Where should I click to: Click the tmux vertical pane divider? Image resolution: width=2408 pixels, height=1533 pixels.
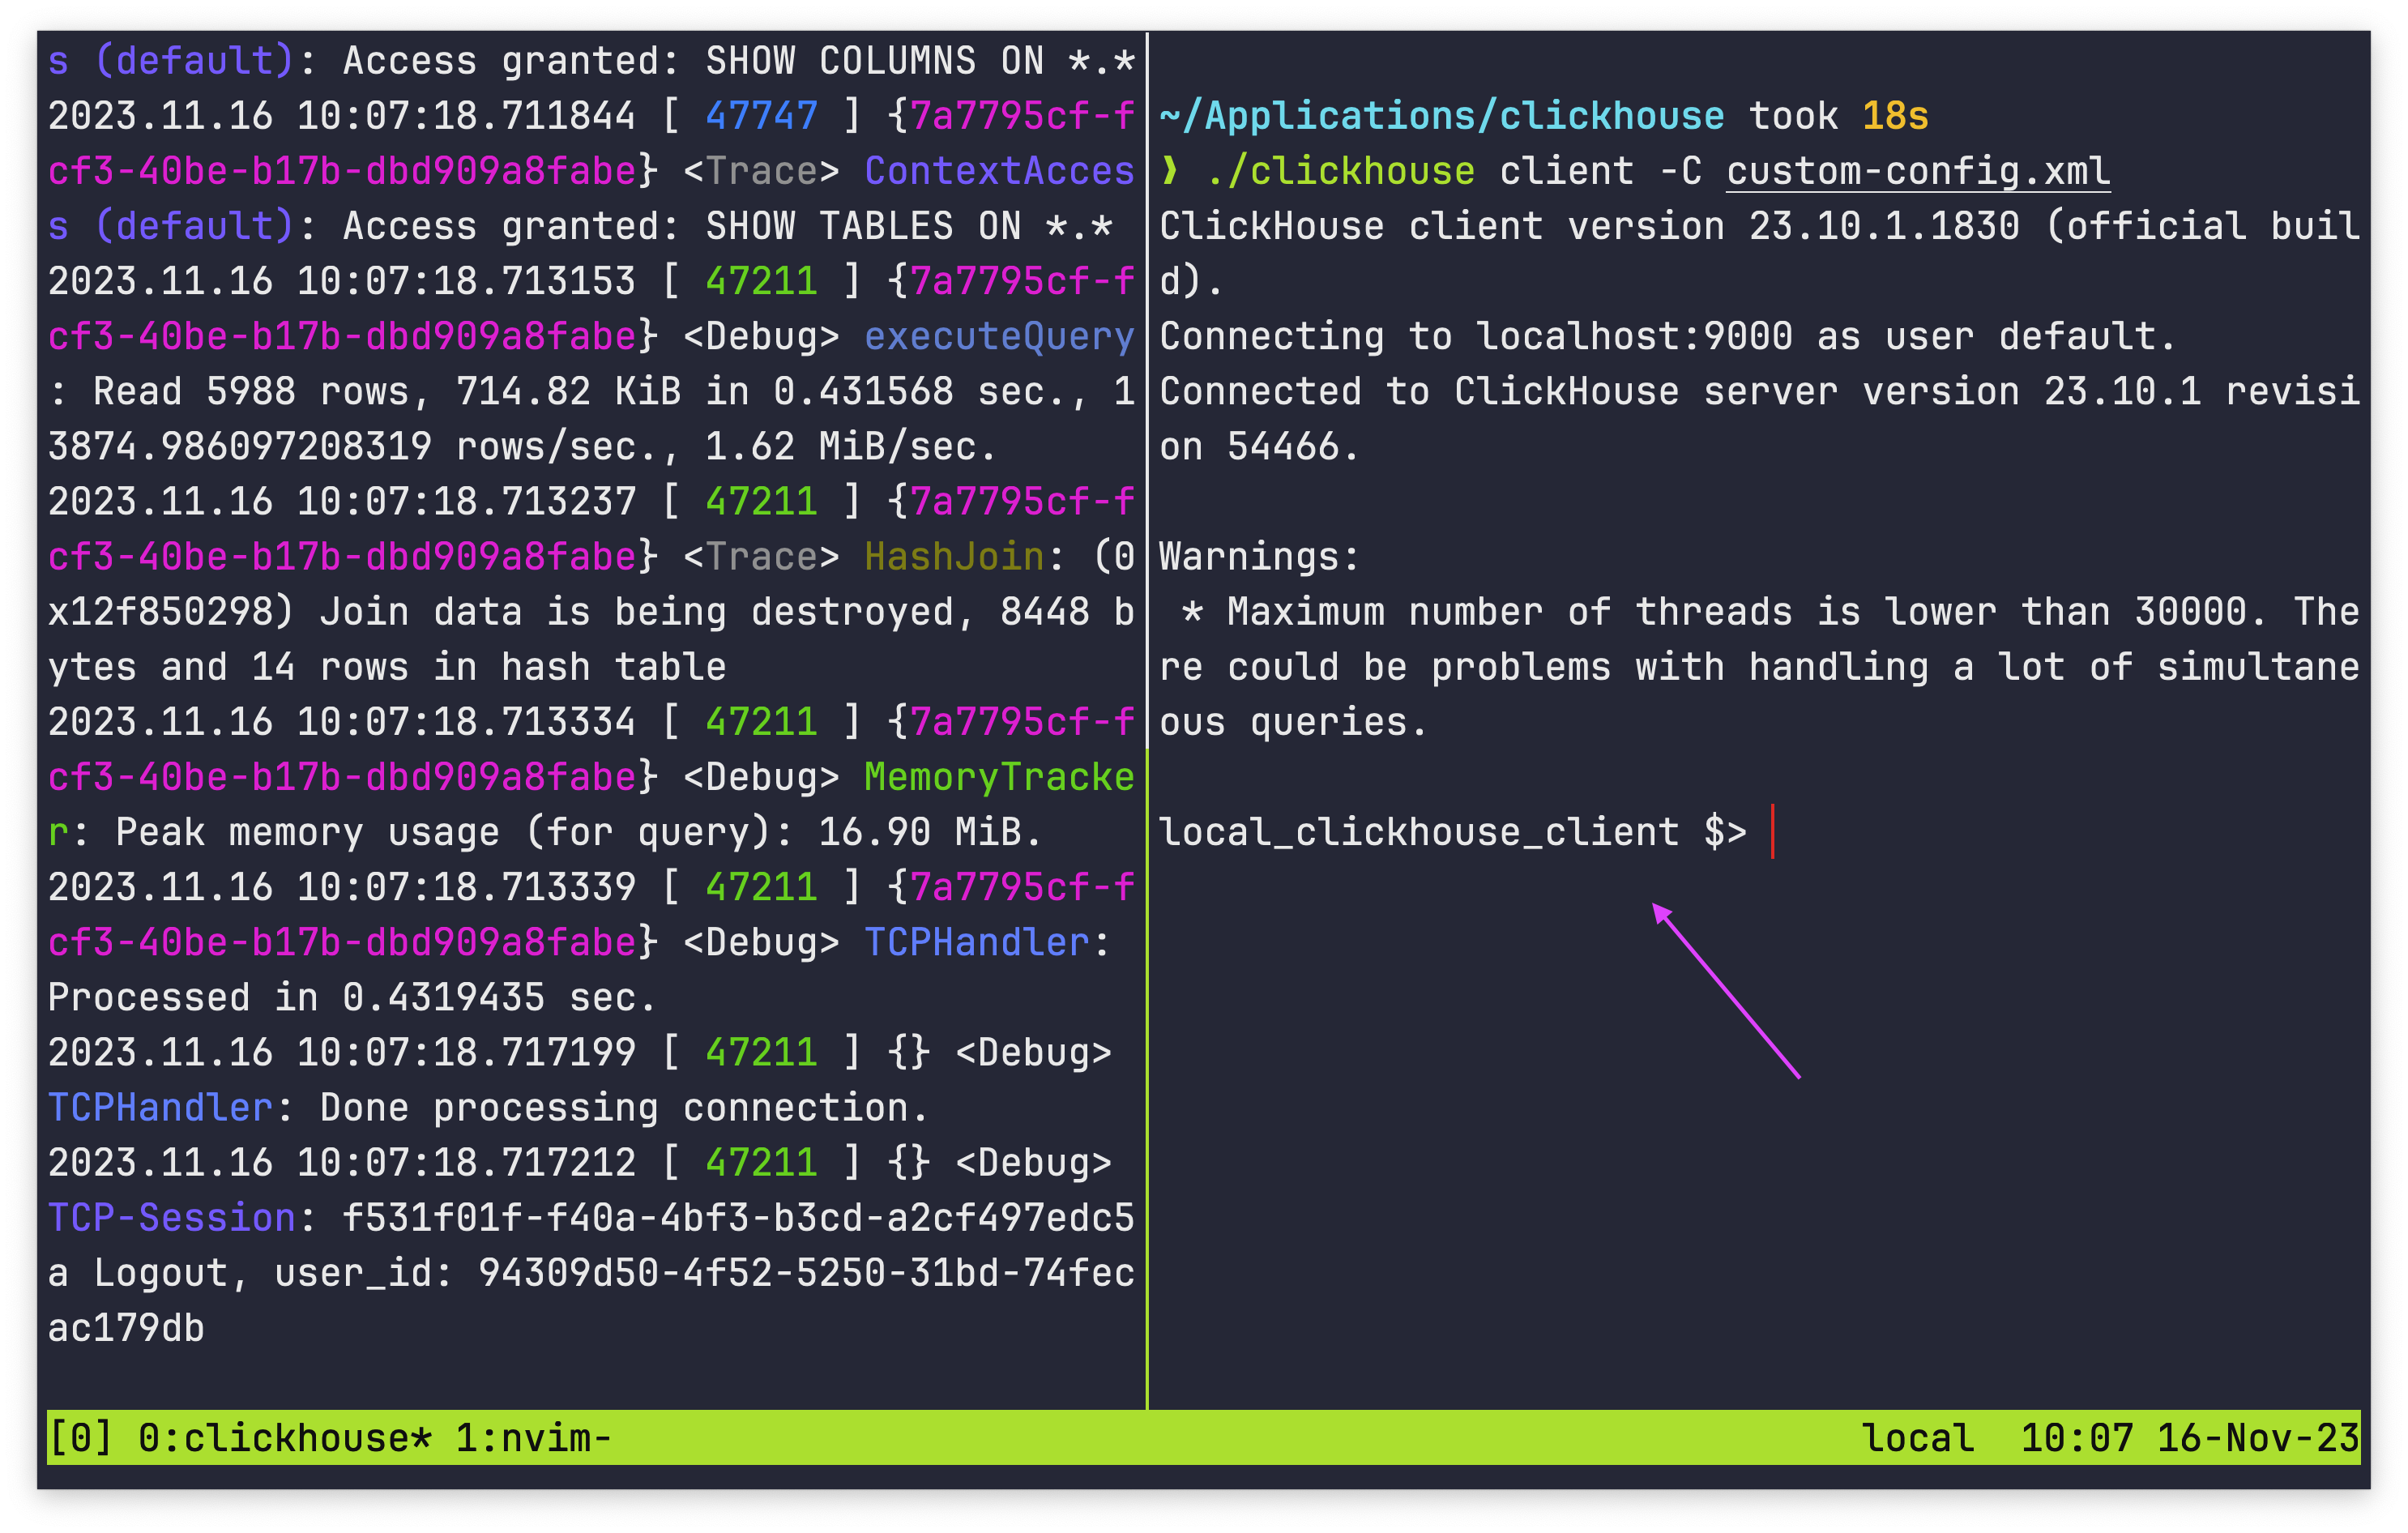click(1147, 700)
